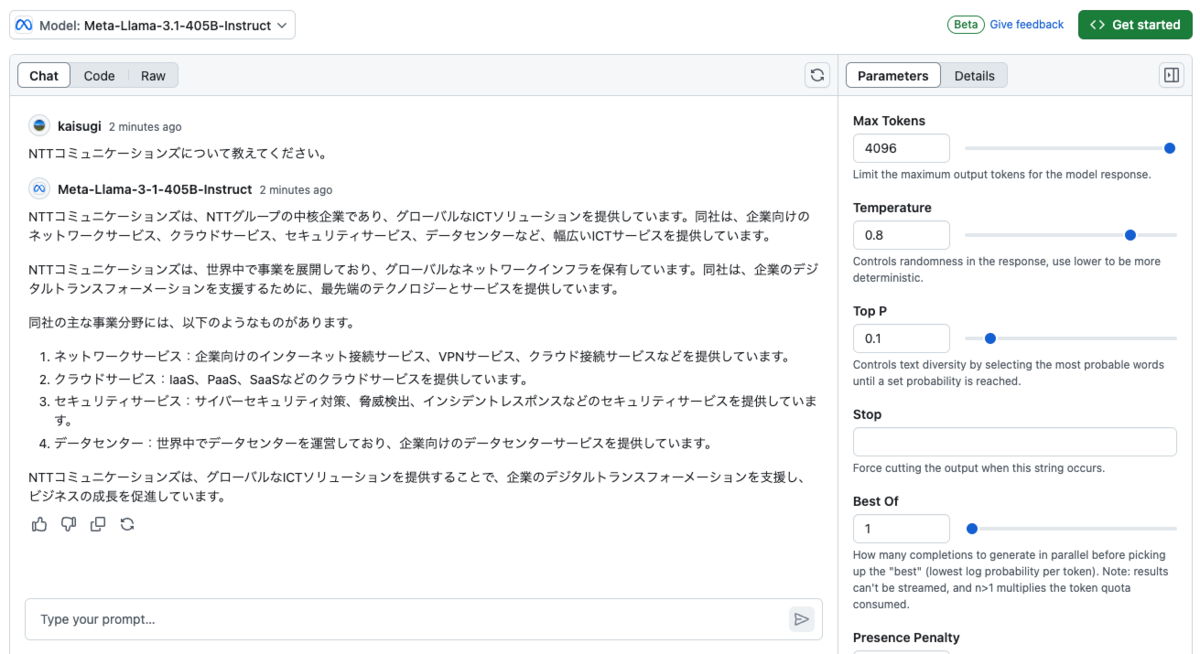Switch to the Raw tab
The height and width of the screenshot is (654, 1200).
153,75
